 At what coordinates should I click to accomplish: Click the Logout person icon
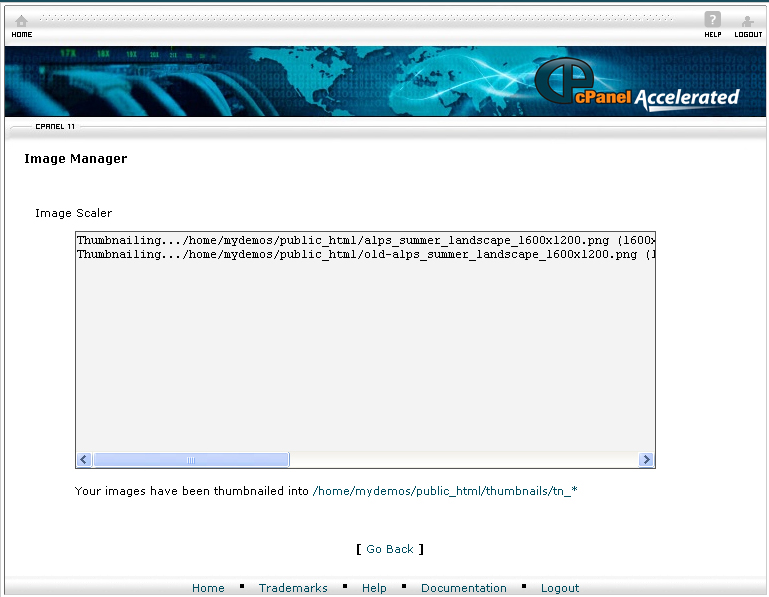point(747,21)
